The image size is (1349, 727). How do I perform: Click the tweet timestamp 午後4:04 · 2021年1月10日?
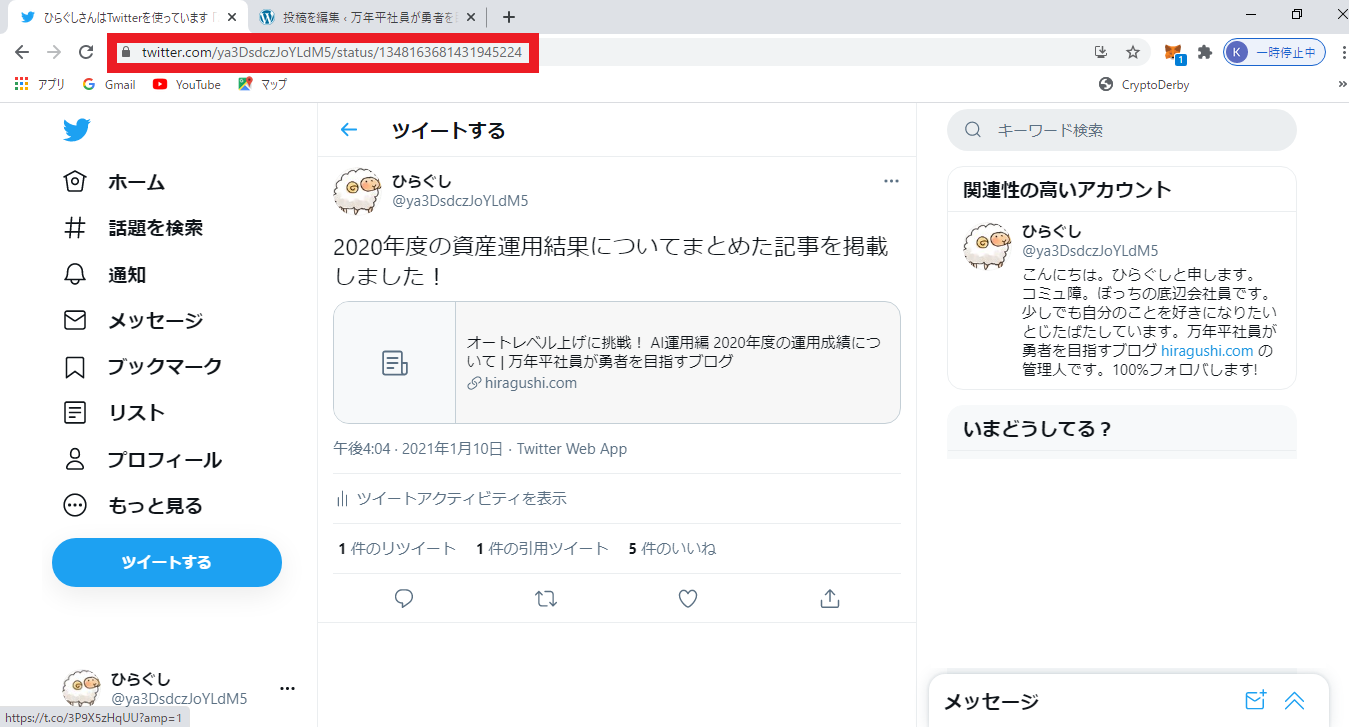[x=418, y=449]
